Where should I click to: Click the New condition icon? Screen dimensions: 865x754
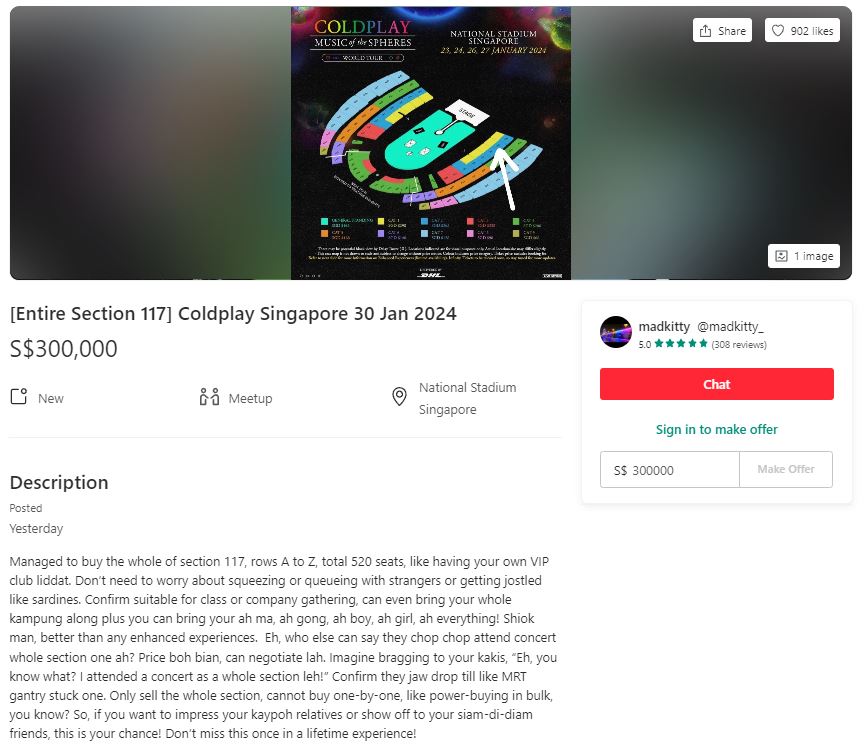pos(19,397)
